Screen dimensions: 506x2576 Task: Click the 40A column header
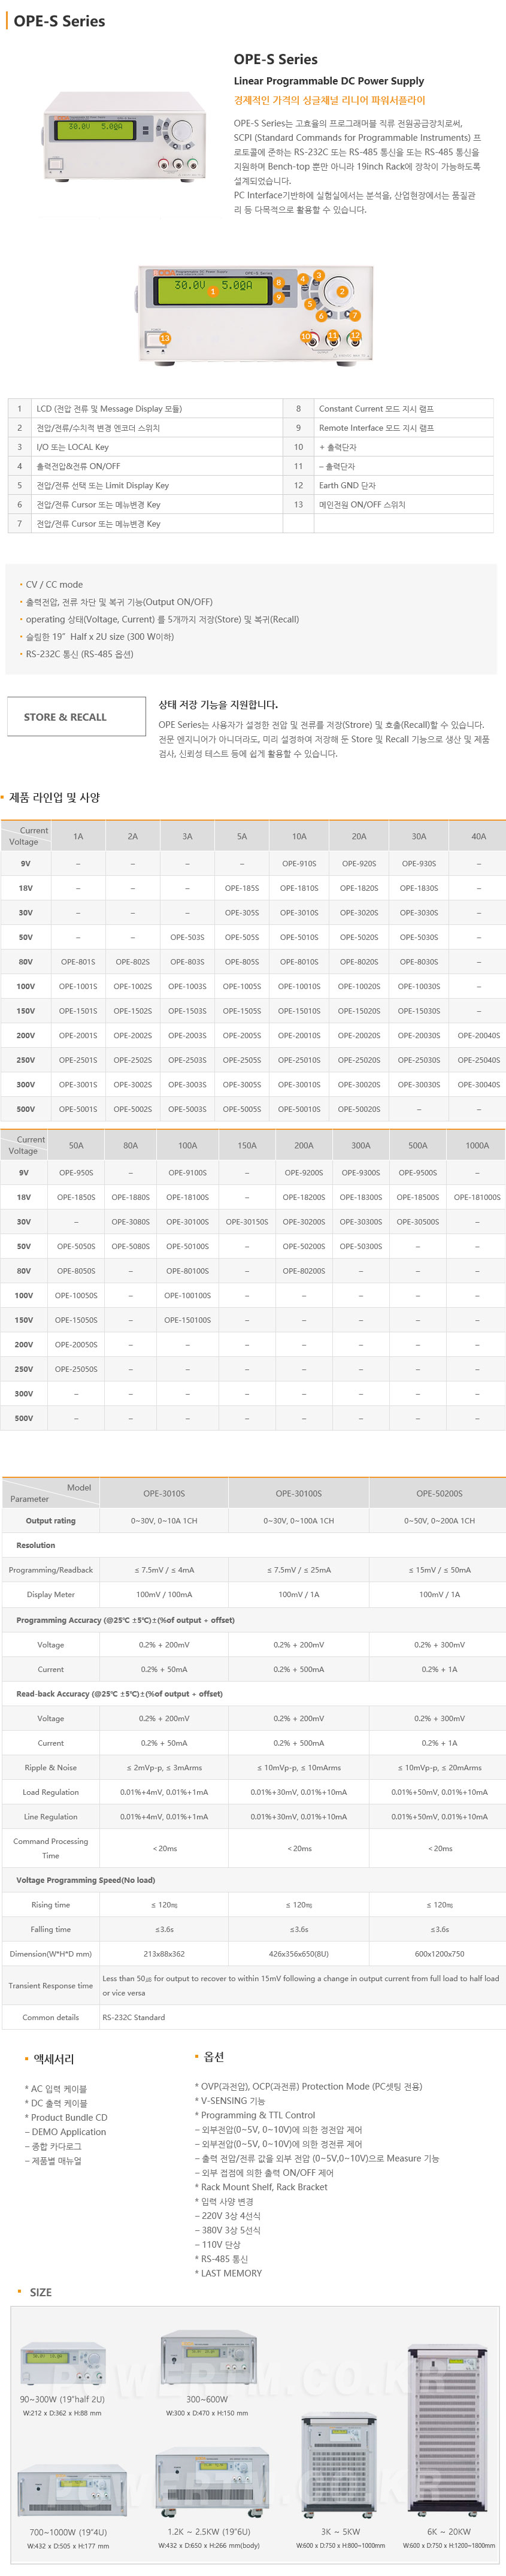tap(478, 836)
